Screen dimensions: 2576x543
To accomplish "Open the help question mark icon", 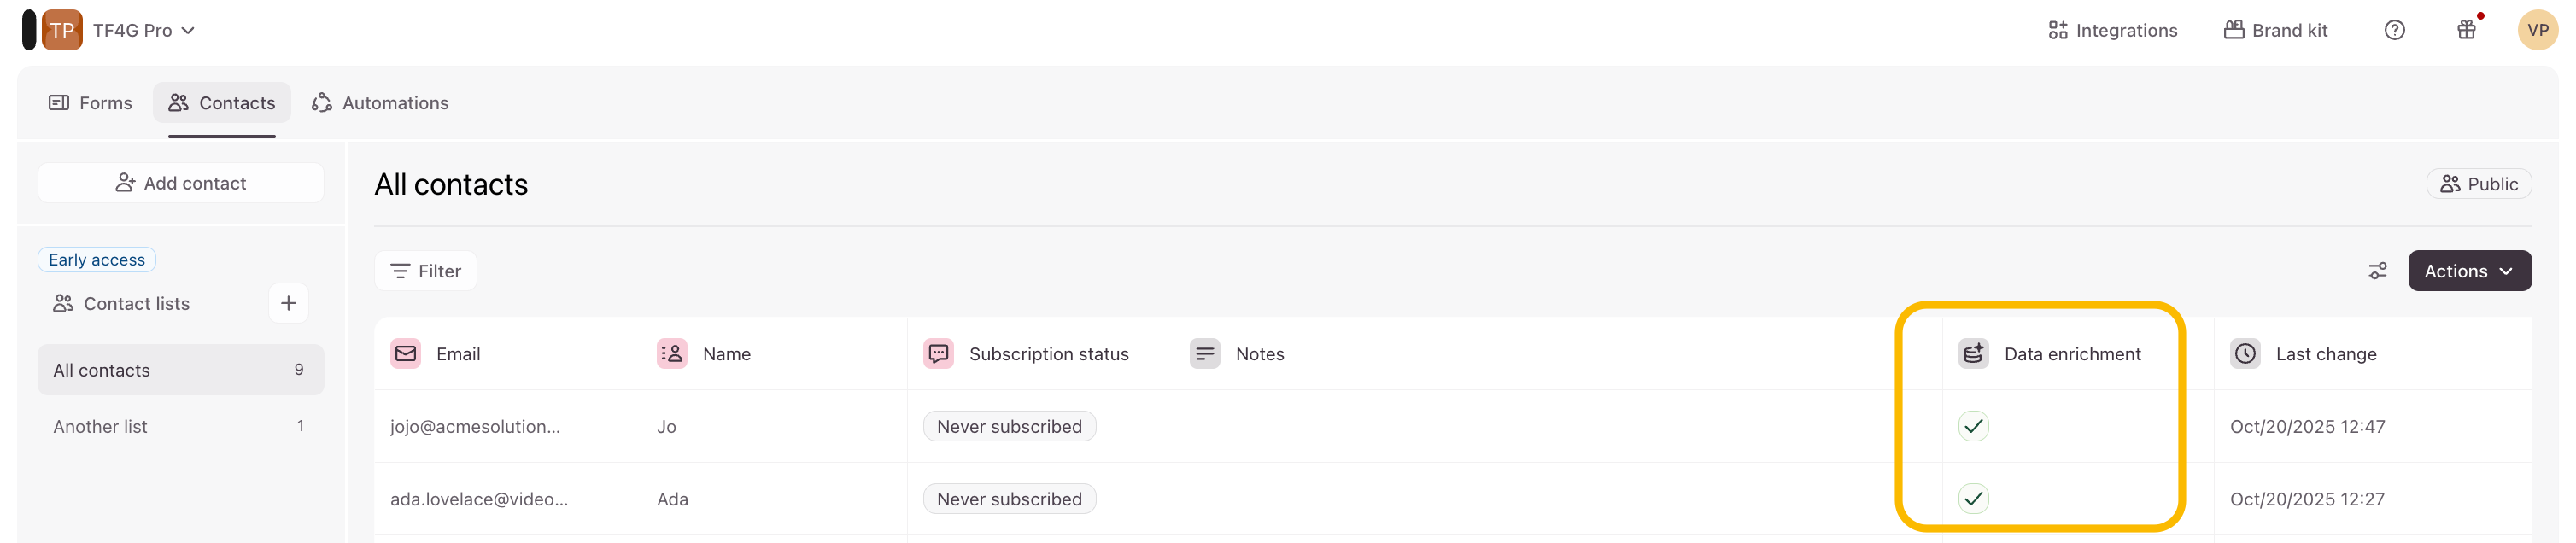I will 2394,30.
